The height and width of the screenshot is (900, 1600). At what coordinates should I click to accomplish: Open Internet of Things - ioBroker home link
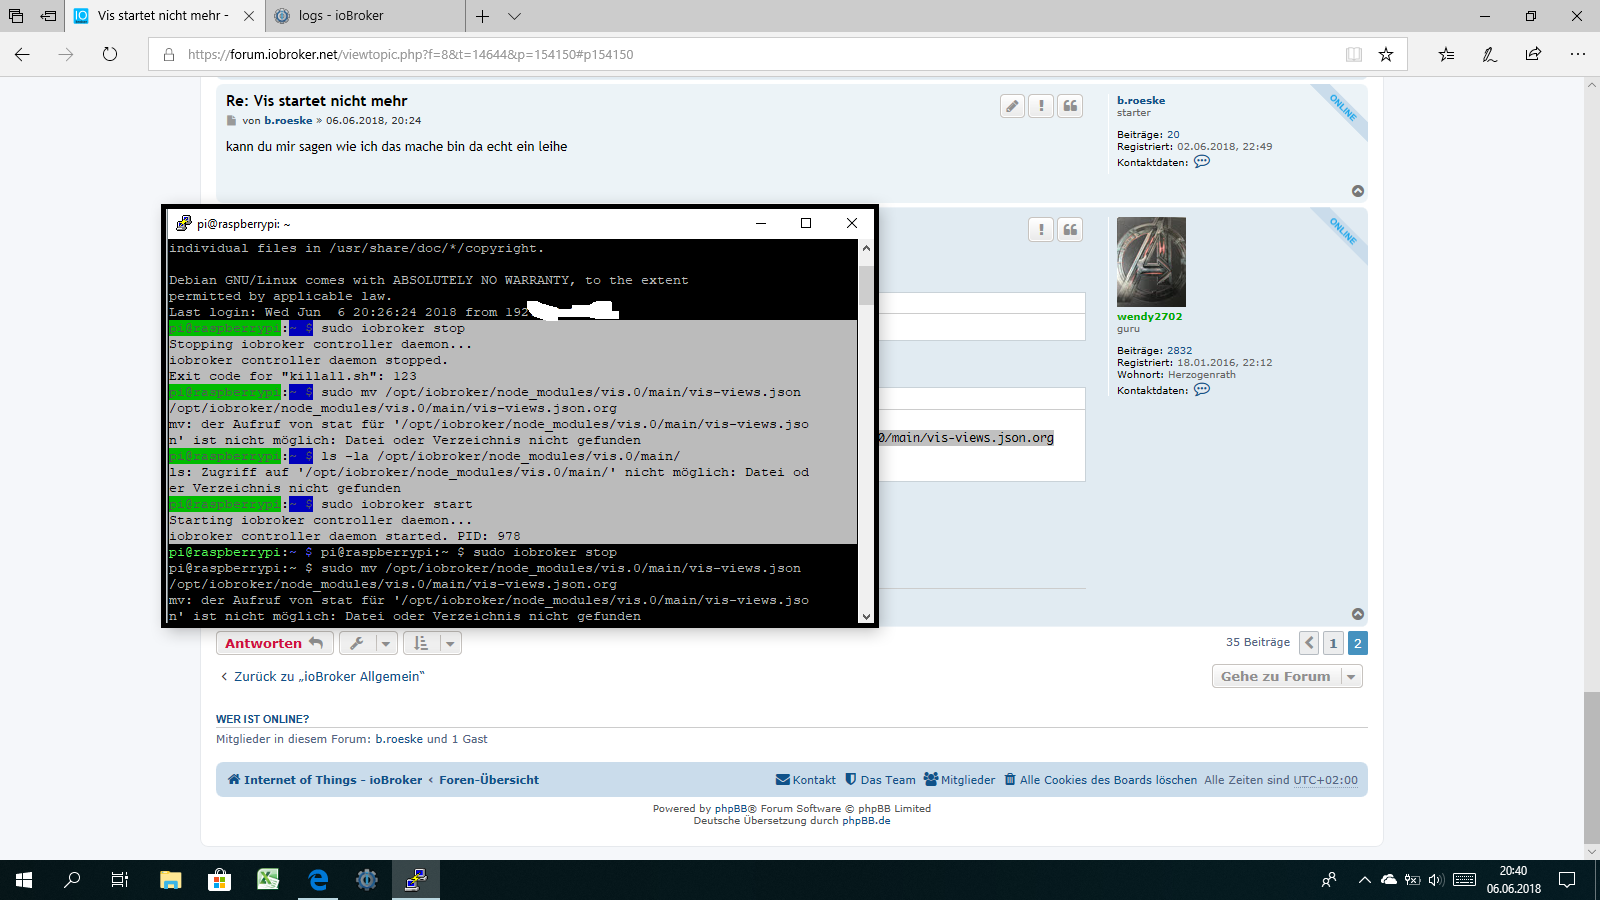(325, 780)
